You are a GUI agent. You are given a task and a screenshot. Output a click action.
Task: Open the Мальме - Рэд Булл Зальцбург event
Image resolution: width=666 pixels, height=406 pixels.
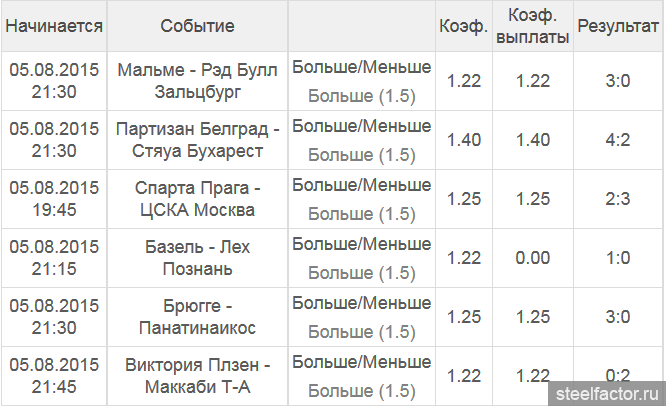197,81
